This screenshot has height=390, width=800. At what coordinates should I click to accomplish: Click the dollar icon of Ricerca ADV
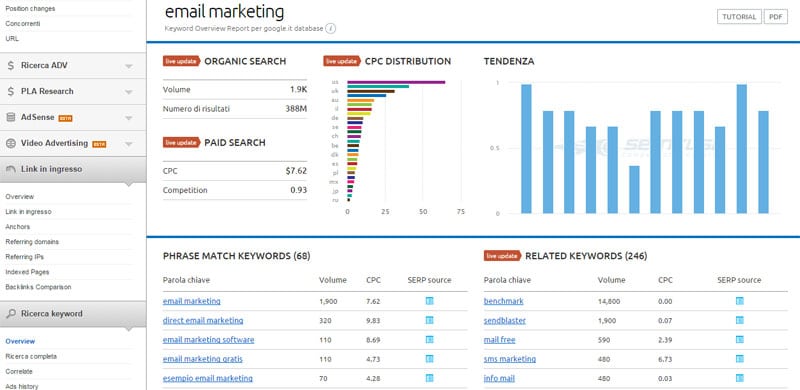click(11, 65)
